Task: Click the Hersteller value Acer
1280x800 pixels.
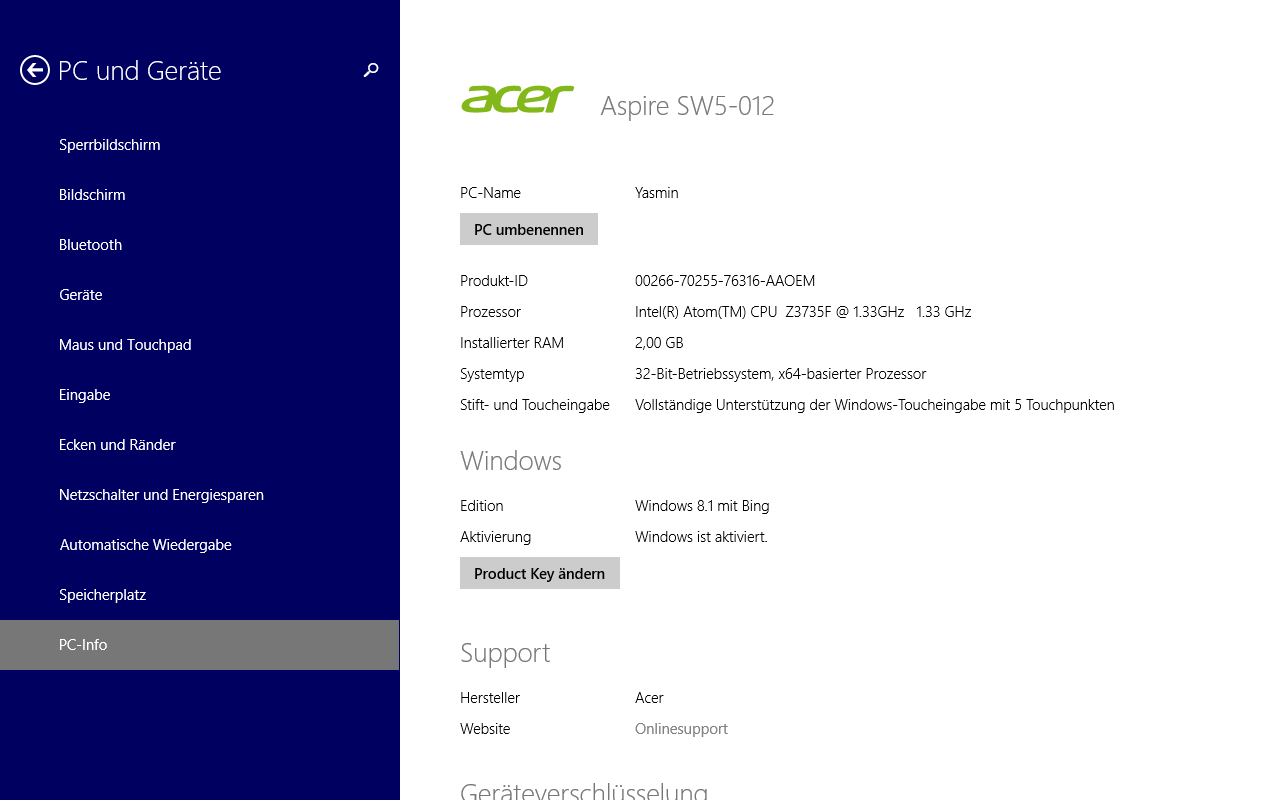Action: [x=649, y=698]
